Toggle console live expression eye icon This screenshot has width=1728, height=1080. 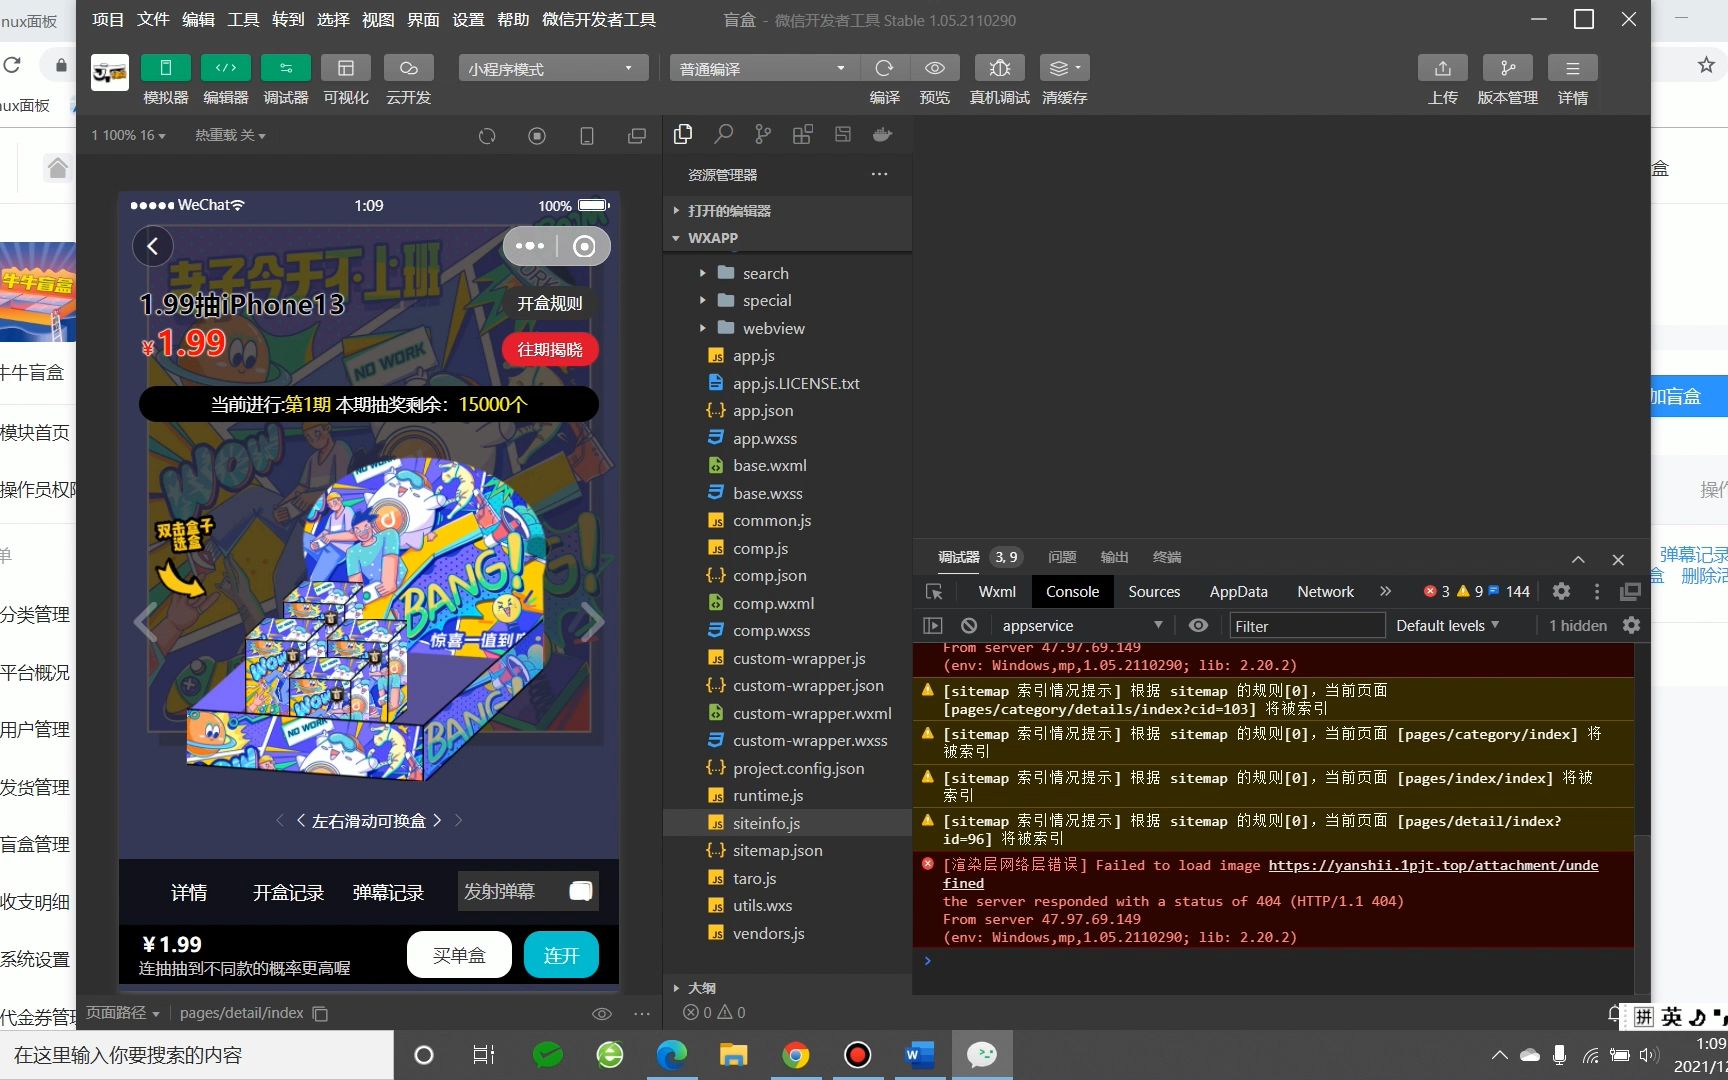tap(1198, 625)
